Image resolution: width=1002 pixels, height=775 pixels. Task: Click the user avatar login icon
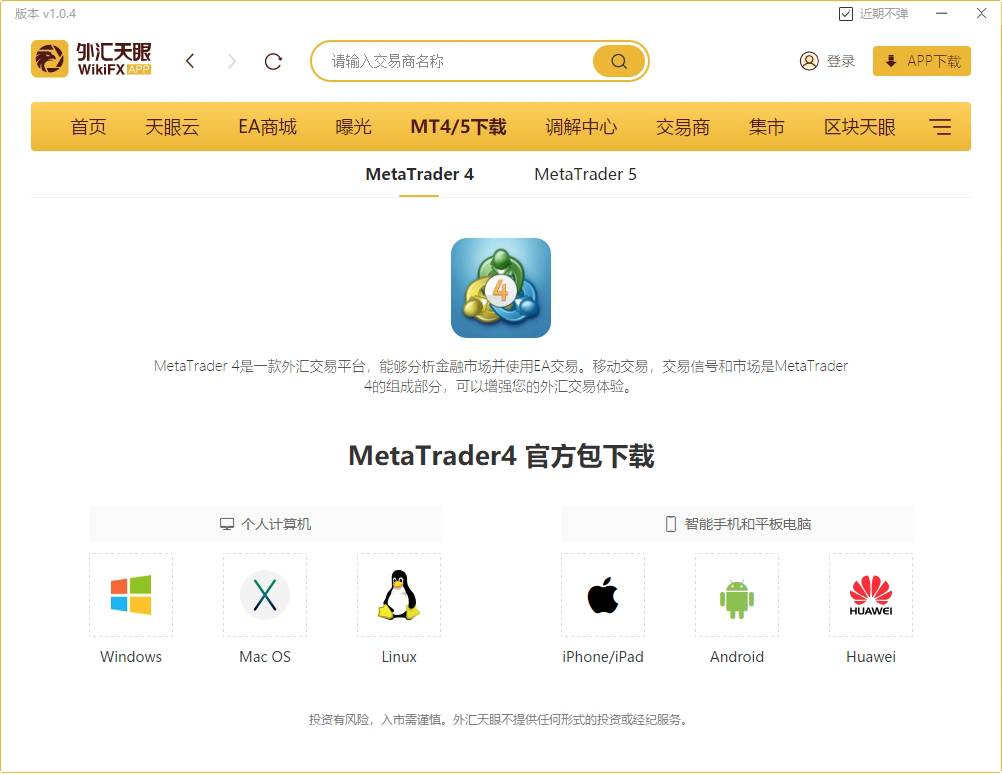[x=809, y=61]
